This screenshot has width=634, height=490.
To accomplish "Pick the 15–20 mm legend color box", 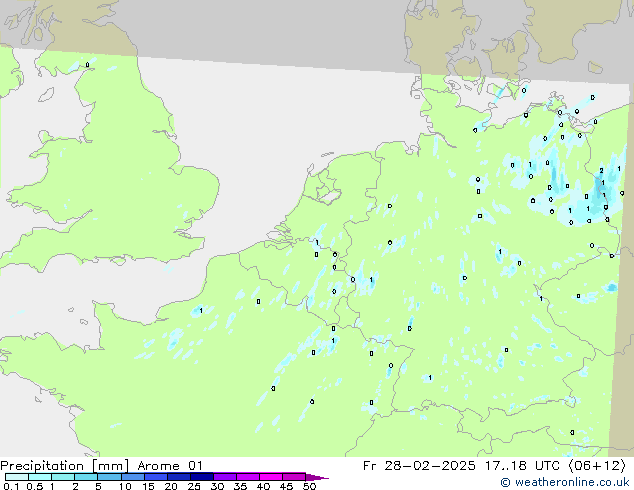I will (155, 477).
